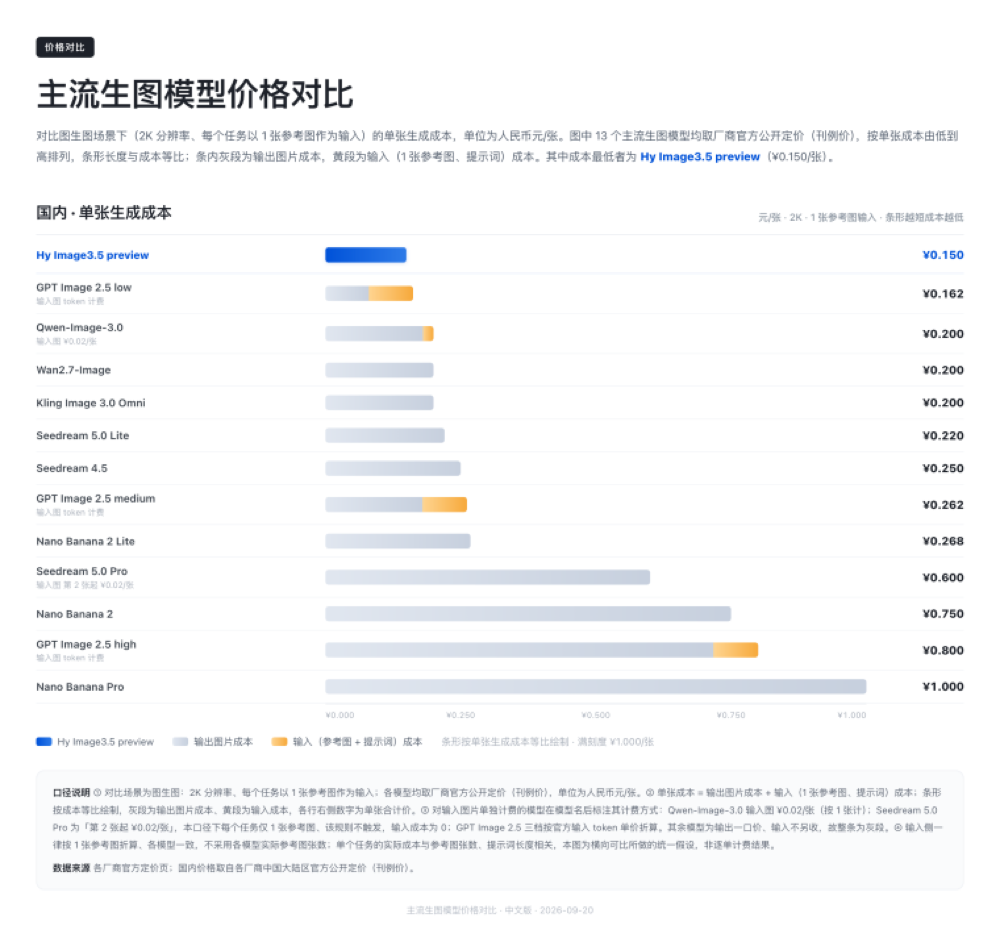Image resolution: width=1000 pixels, height=947 pixels.
Task: Click the GPT Image 2.5 high label
Action: (86, 645)
